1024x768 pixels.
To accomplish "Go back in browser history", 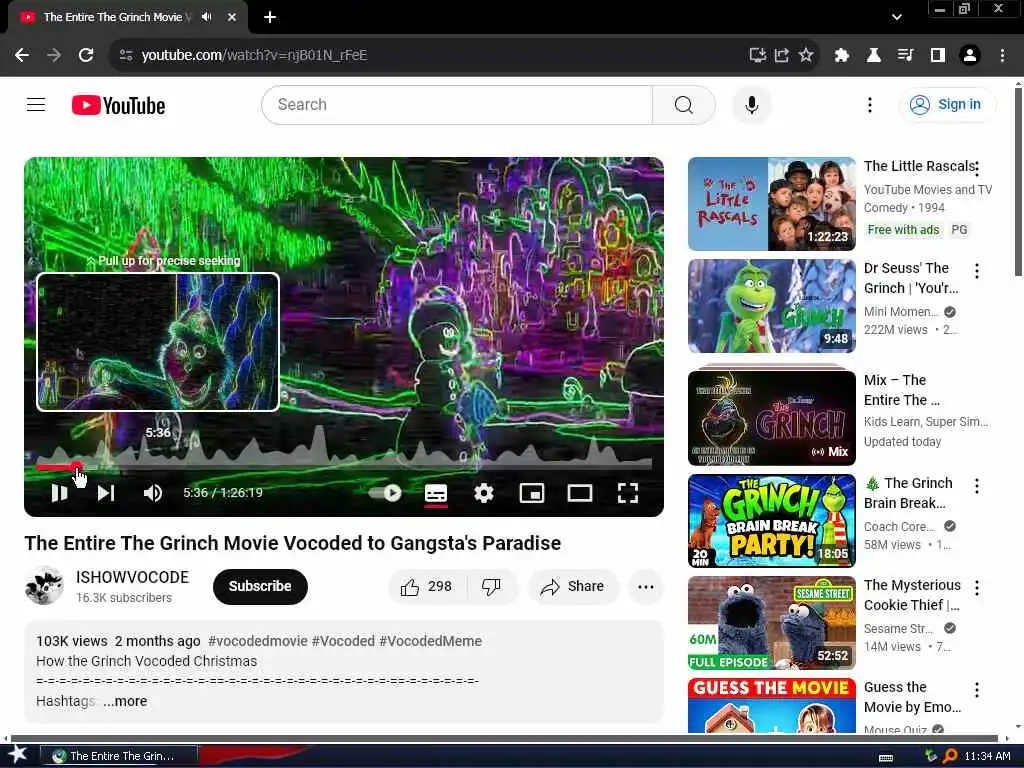I will (x=22, y=55).
